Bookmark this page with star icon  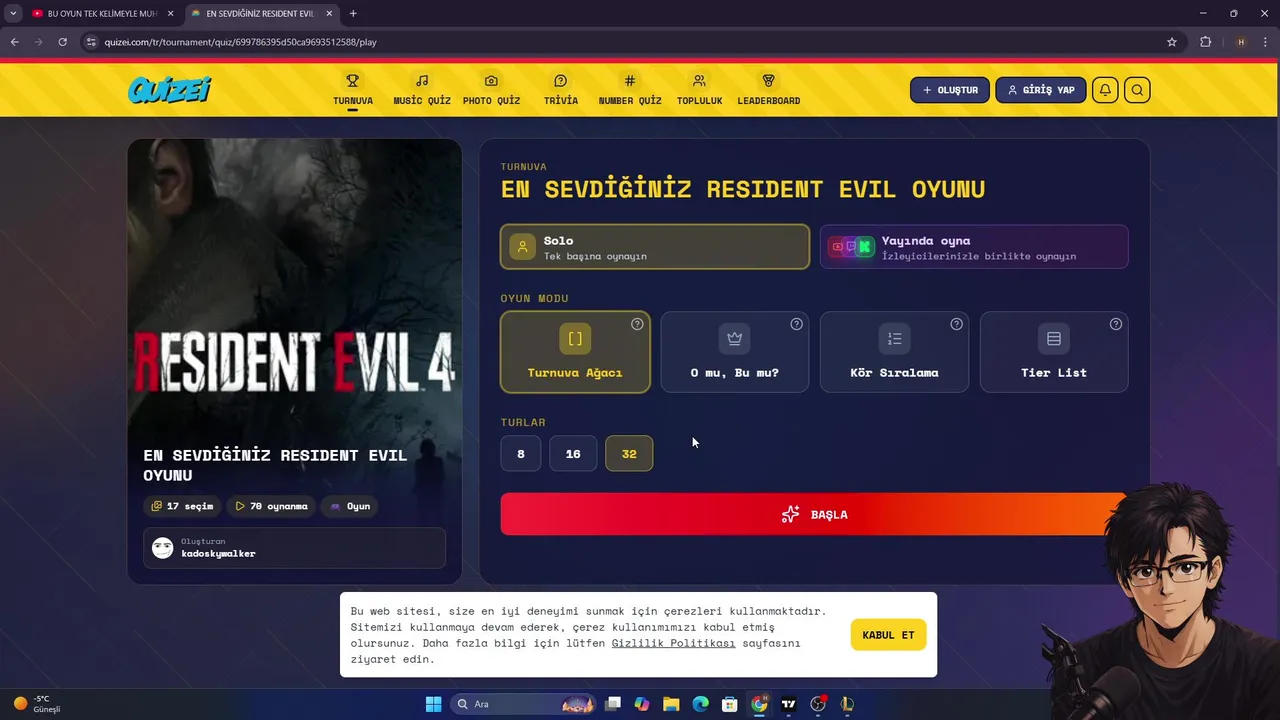coord(1172,42)
